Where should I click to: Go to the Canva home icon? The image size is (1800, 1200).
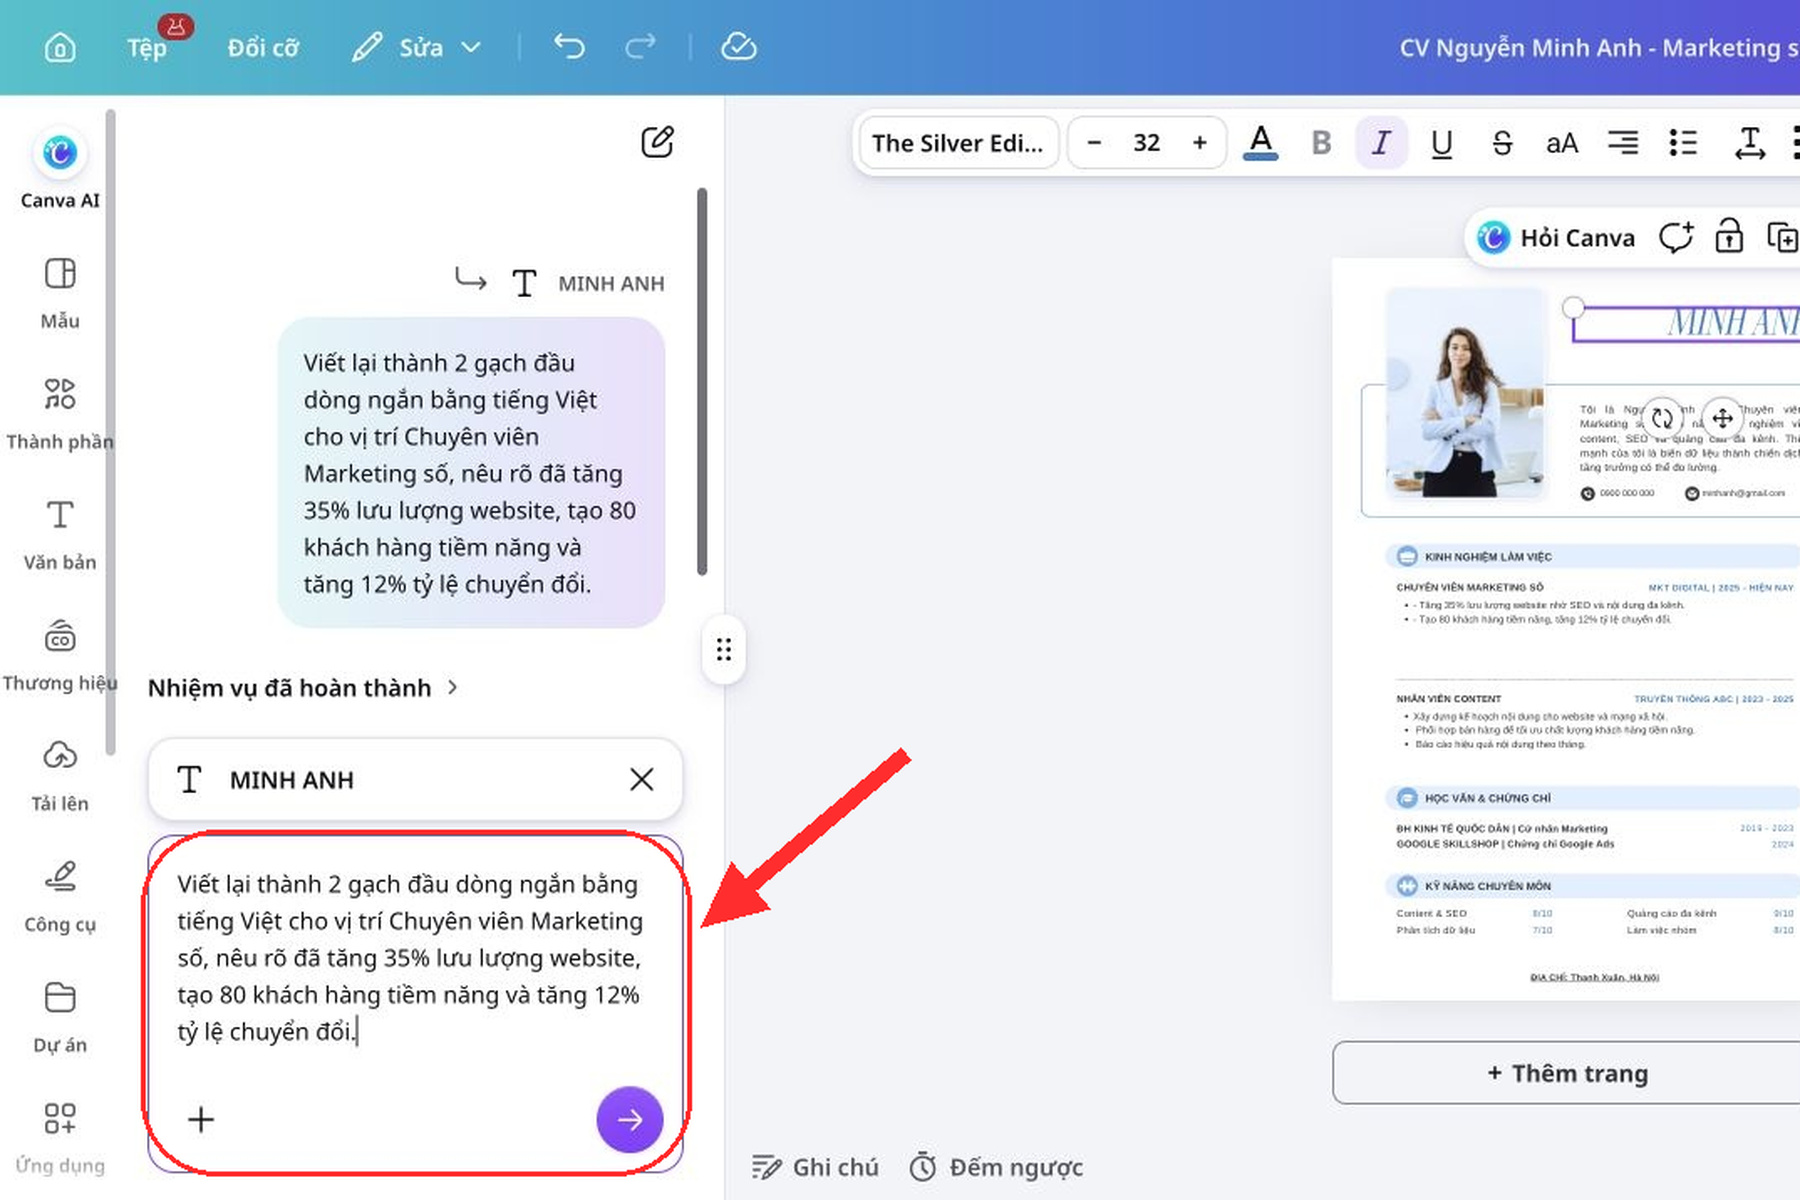(60, 47)
